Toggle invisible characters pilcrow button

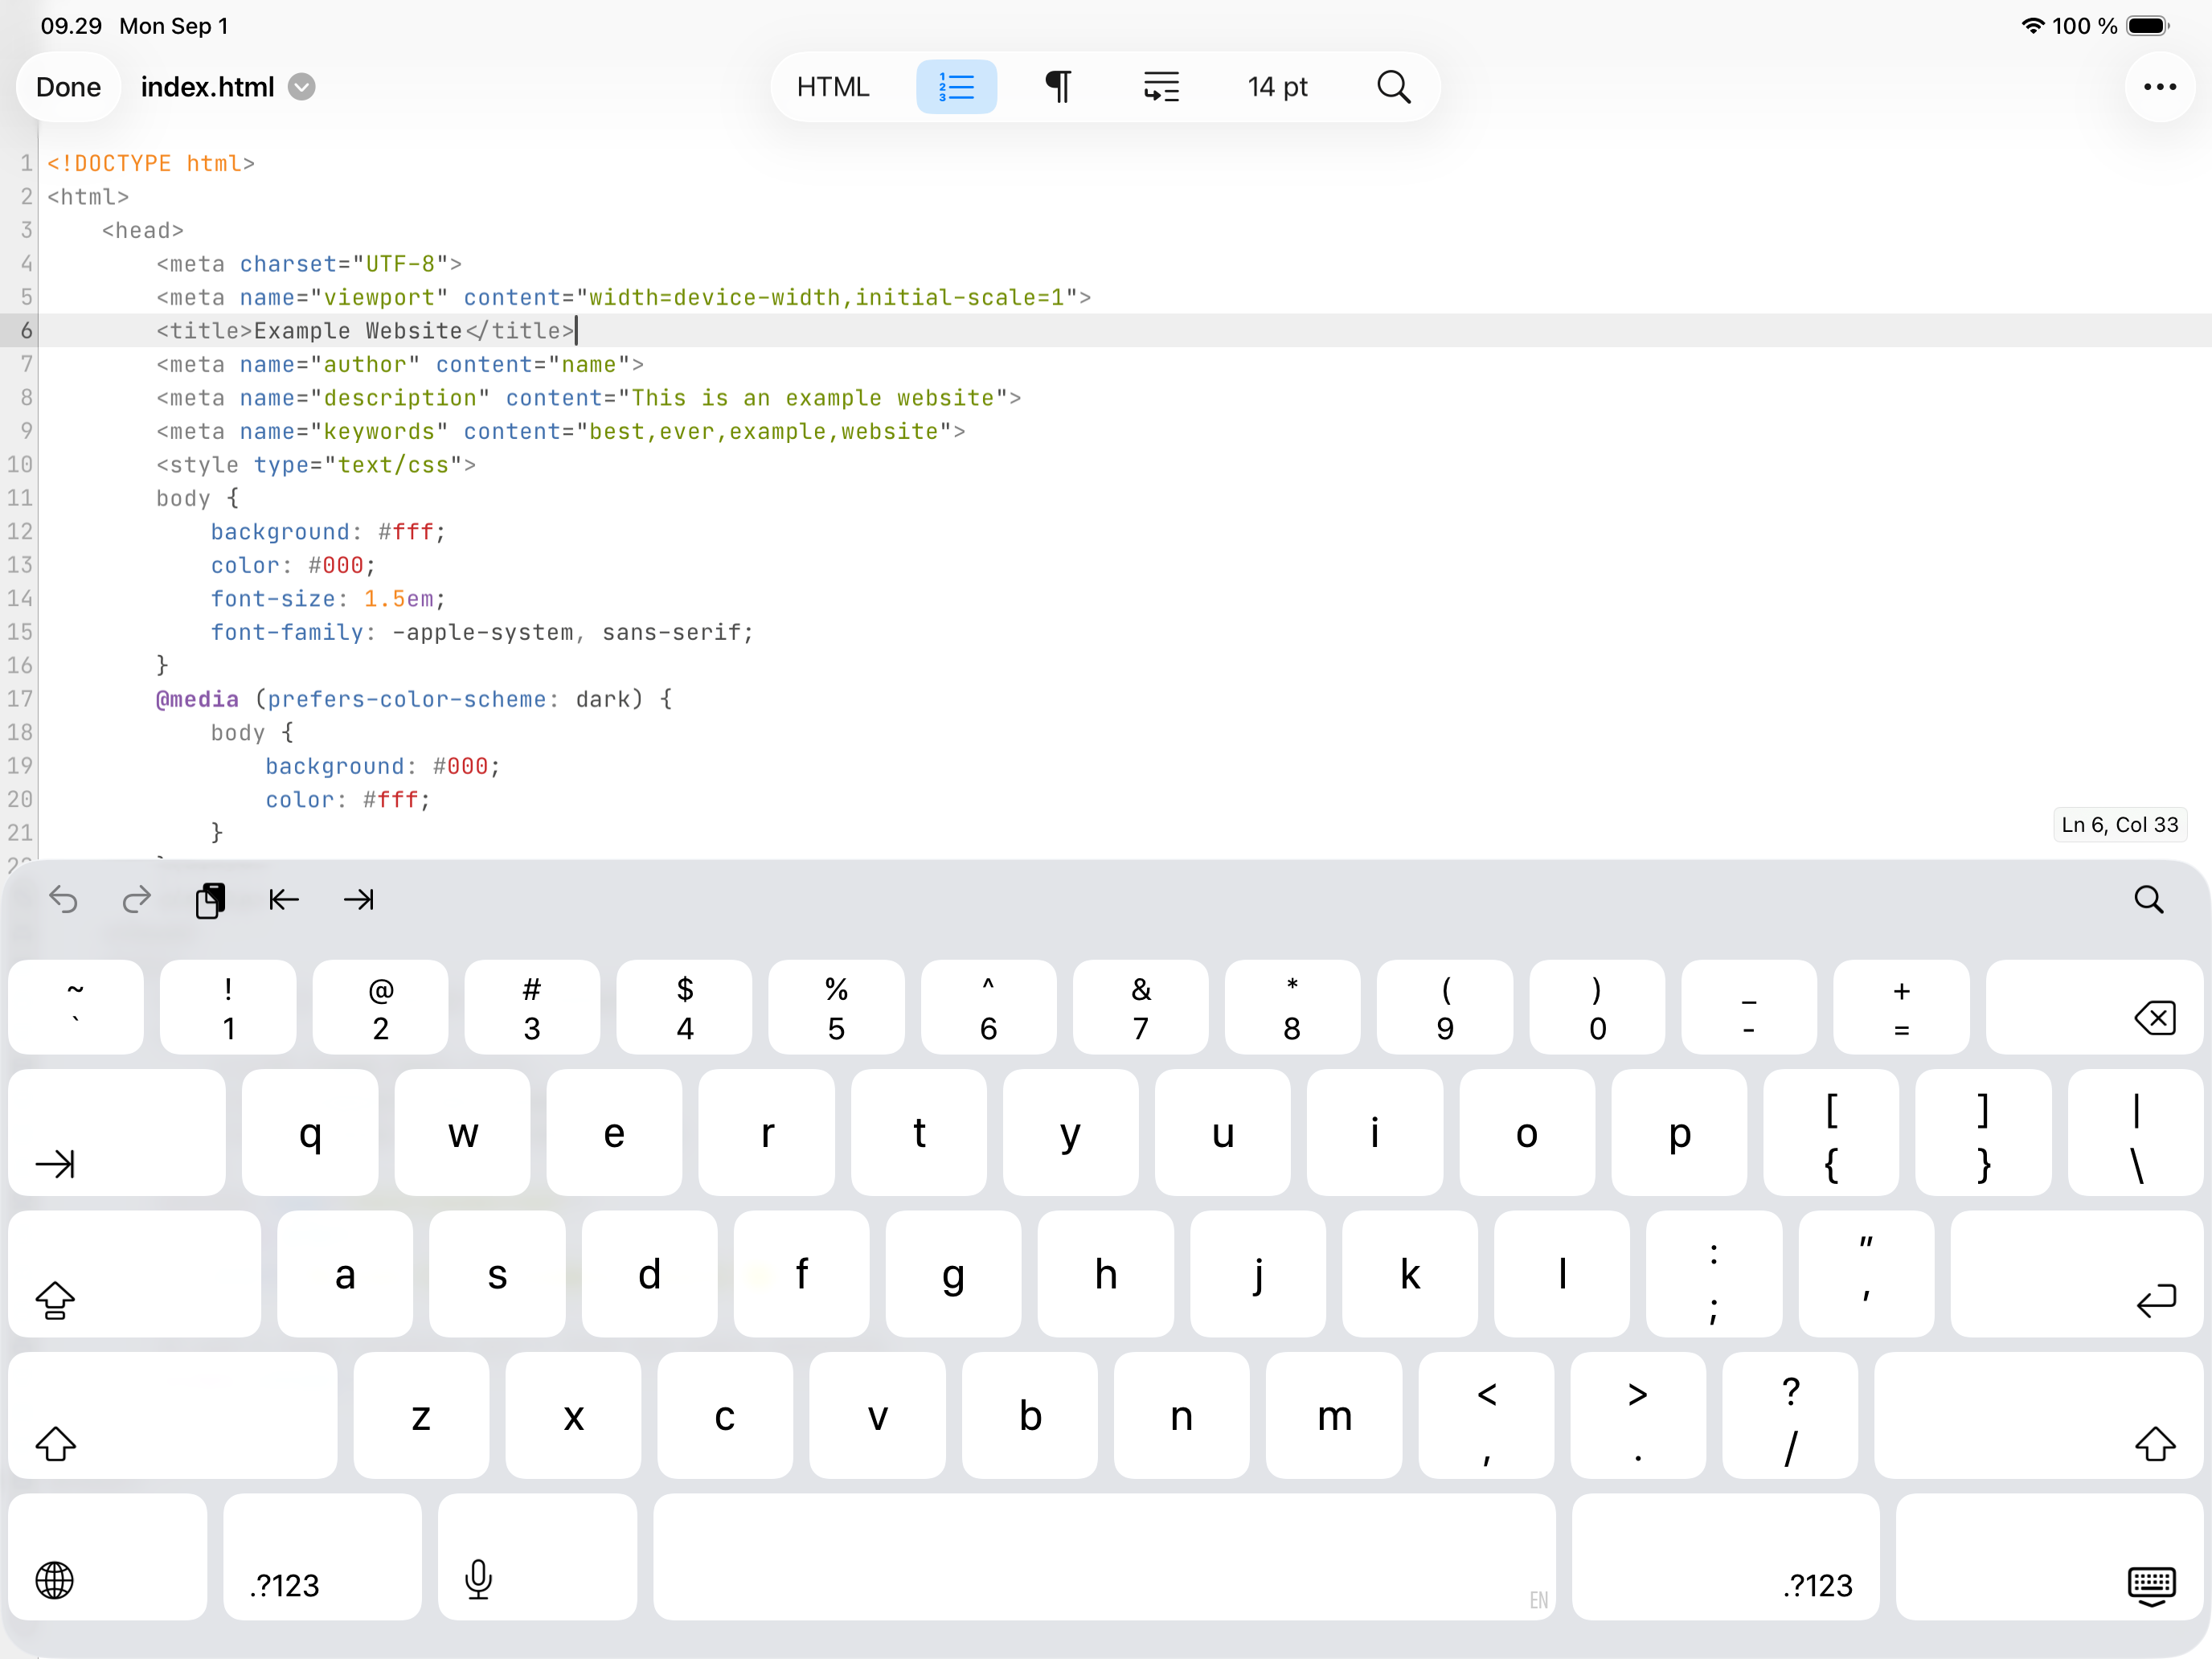click(x=1058, y=87)
